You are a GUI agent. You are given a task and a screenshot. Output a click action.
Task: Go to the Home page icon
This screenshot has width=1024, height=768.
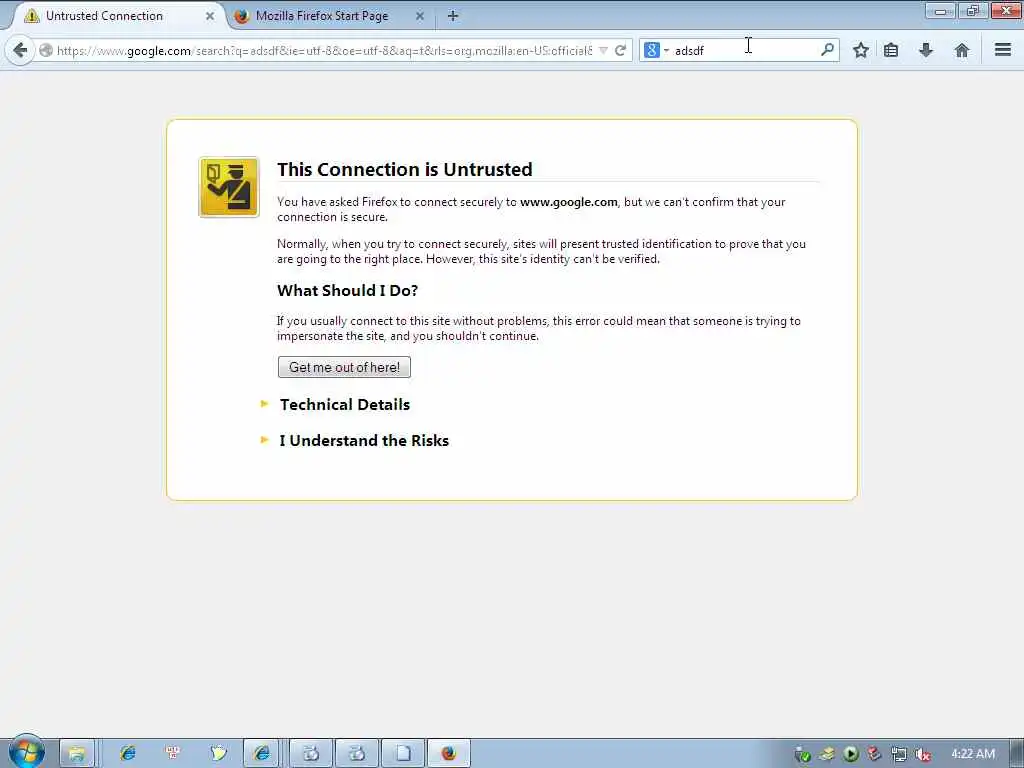(961, 50)
